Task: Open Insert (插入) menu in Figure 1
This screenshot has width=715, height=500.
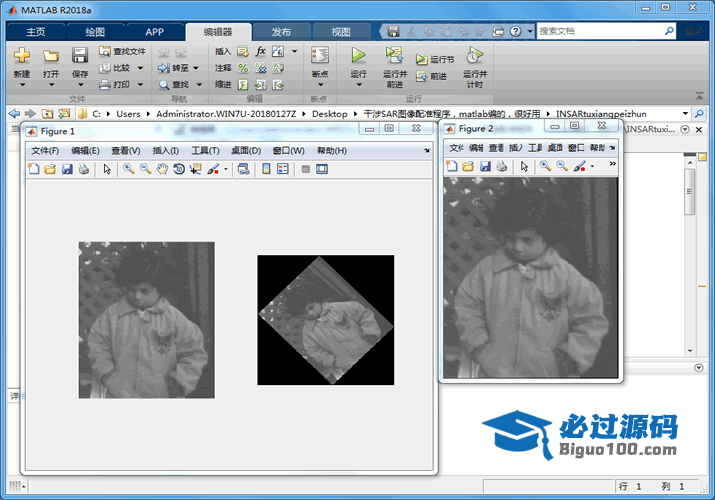Action: point(166,150)
